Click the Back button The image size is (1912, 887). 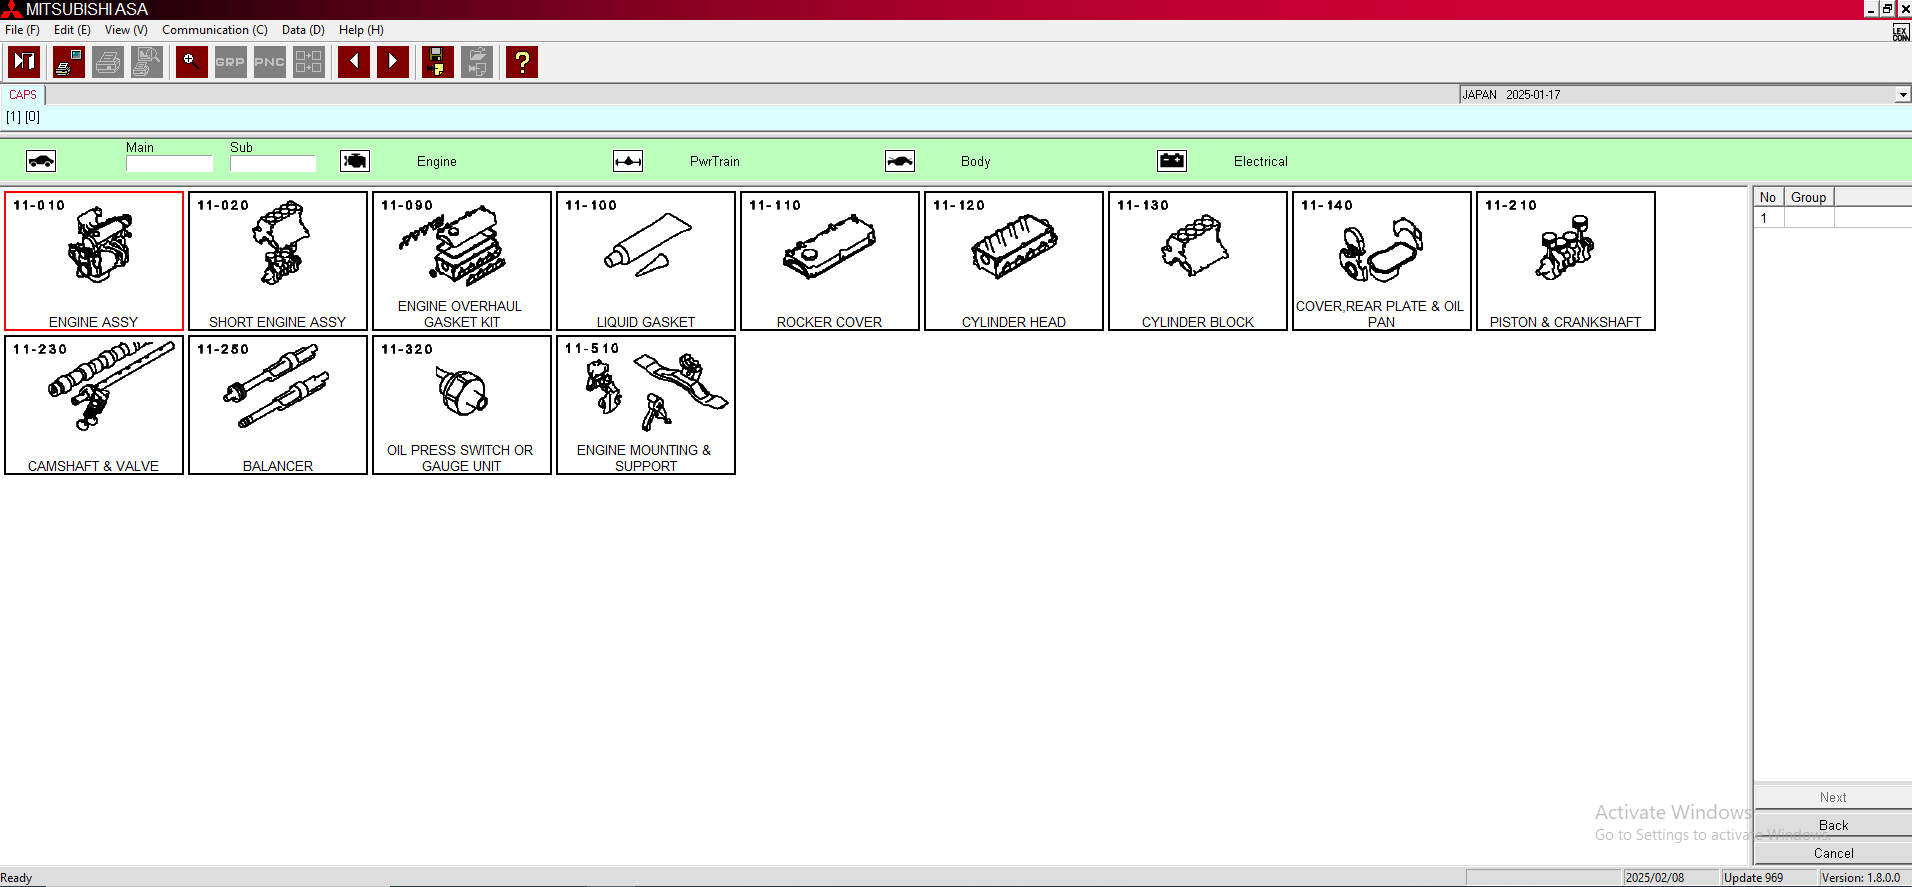point(1833,825)
